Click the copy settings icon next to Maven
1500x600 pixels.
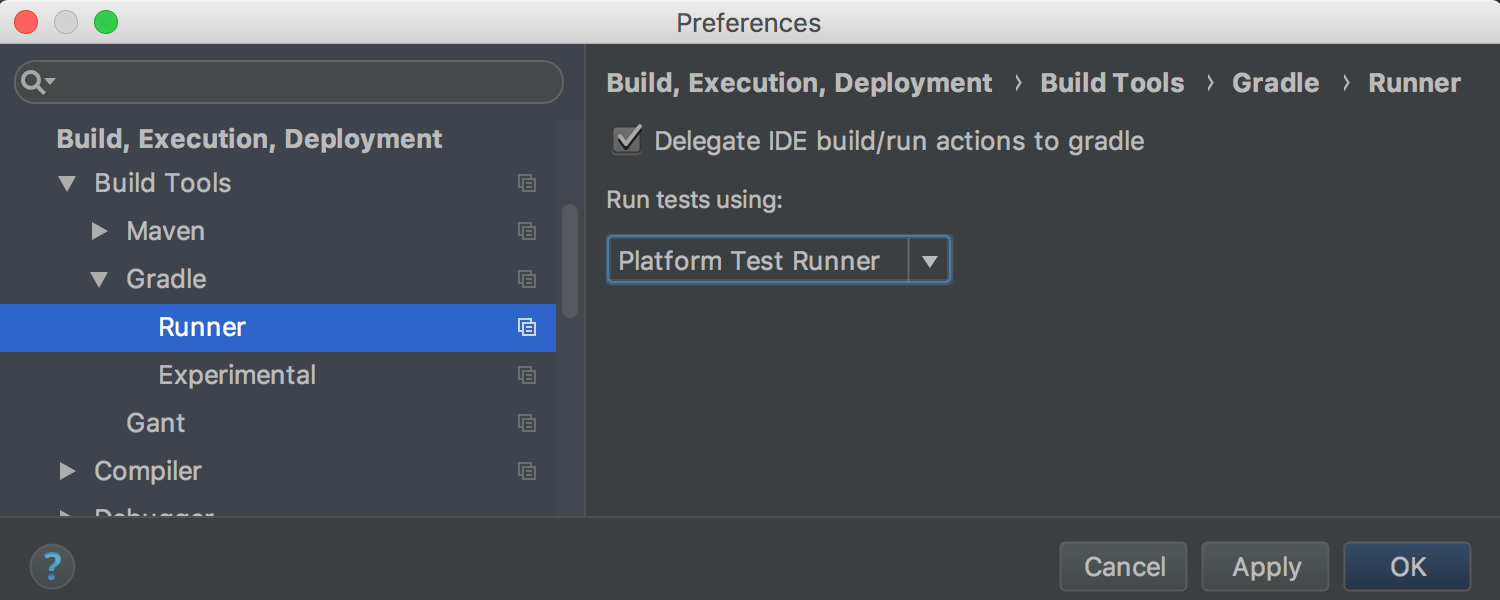point(527,231)
